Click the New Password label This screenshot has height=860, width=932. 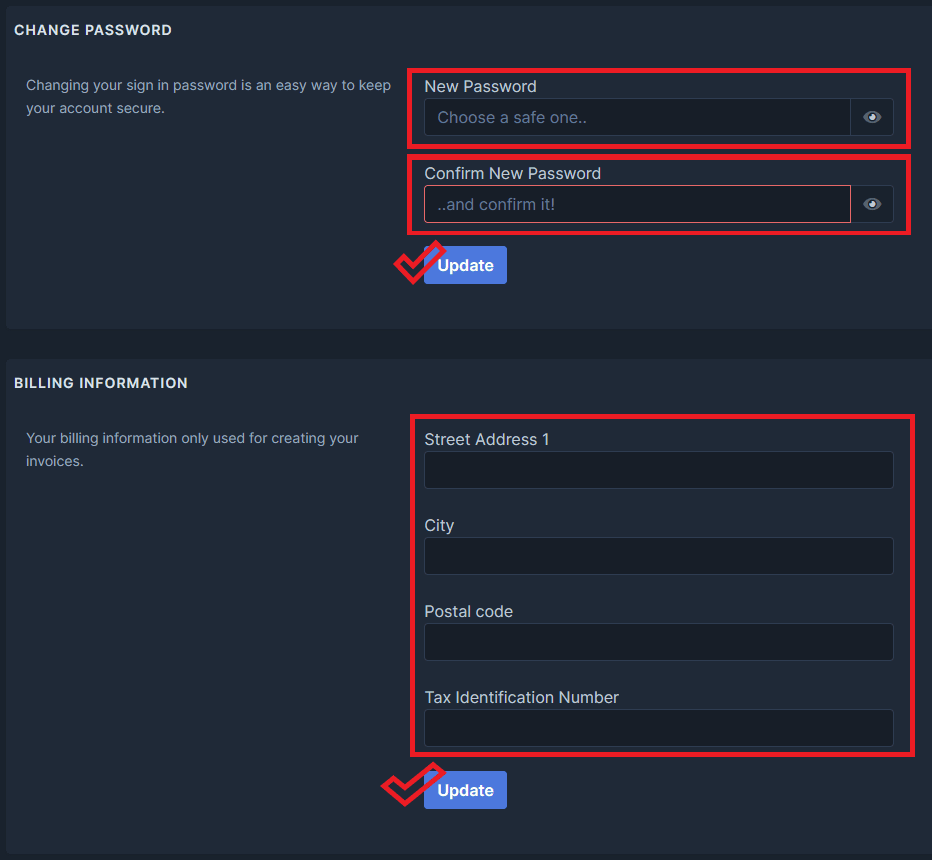click(x=480, y=87)
